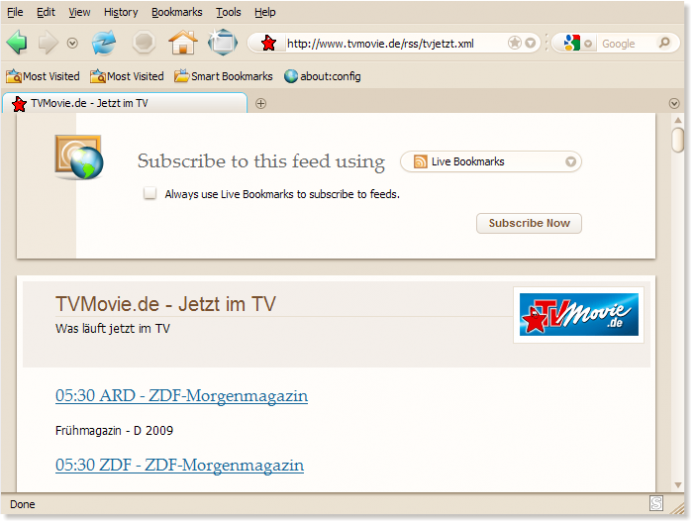Open the recent pages history dropdown
Screen dimensions: 695x525
click(x=72, y=43)
